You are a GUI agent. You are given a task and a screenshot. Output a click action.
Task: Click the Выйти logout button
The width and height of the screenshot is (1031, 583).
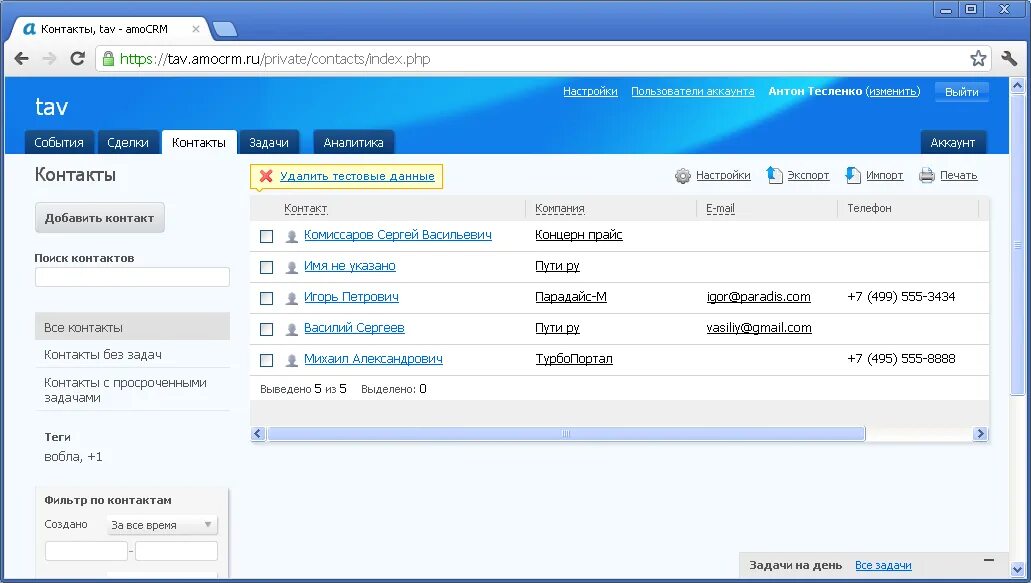[x=962, y=91]
